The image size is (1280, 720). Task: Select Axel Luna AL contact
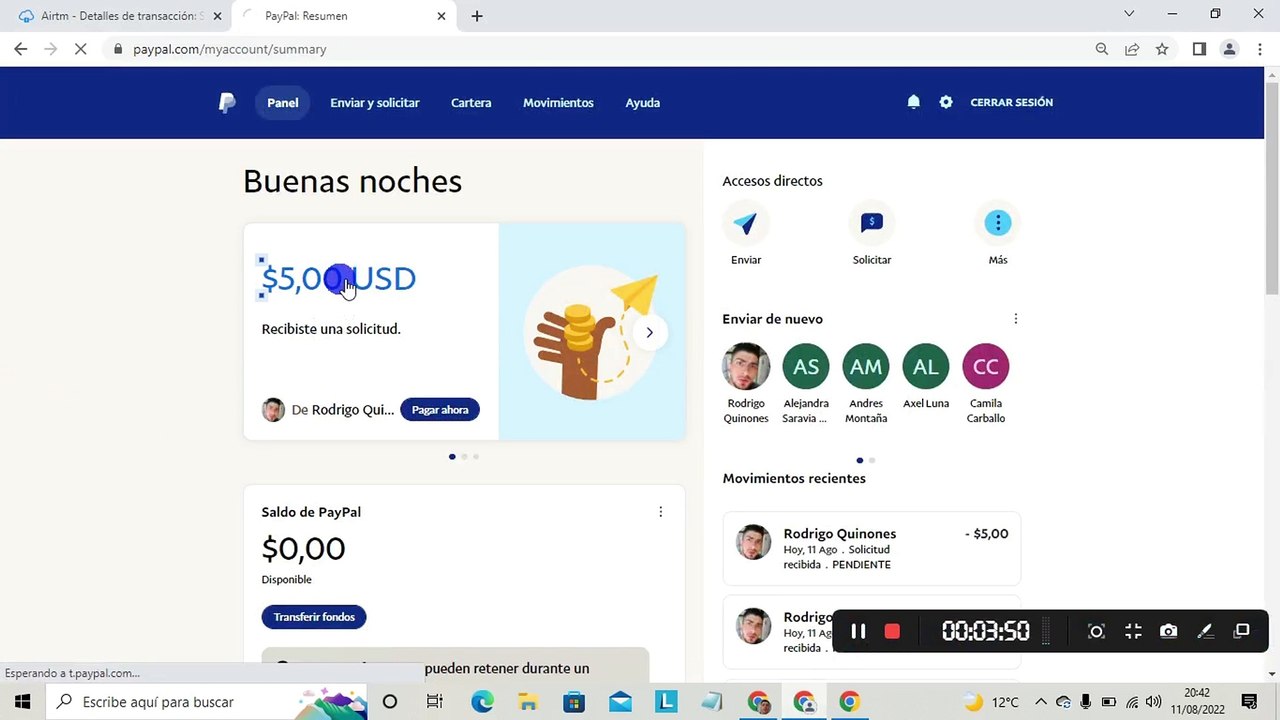pos(926,366)
